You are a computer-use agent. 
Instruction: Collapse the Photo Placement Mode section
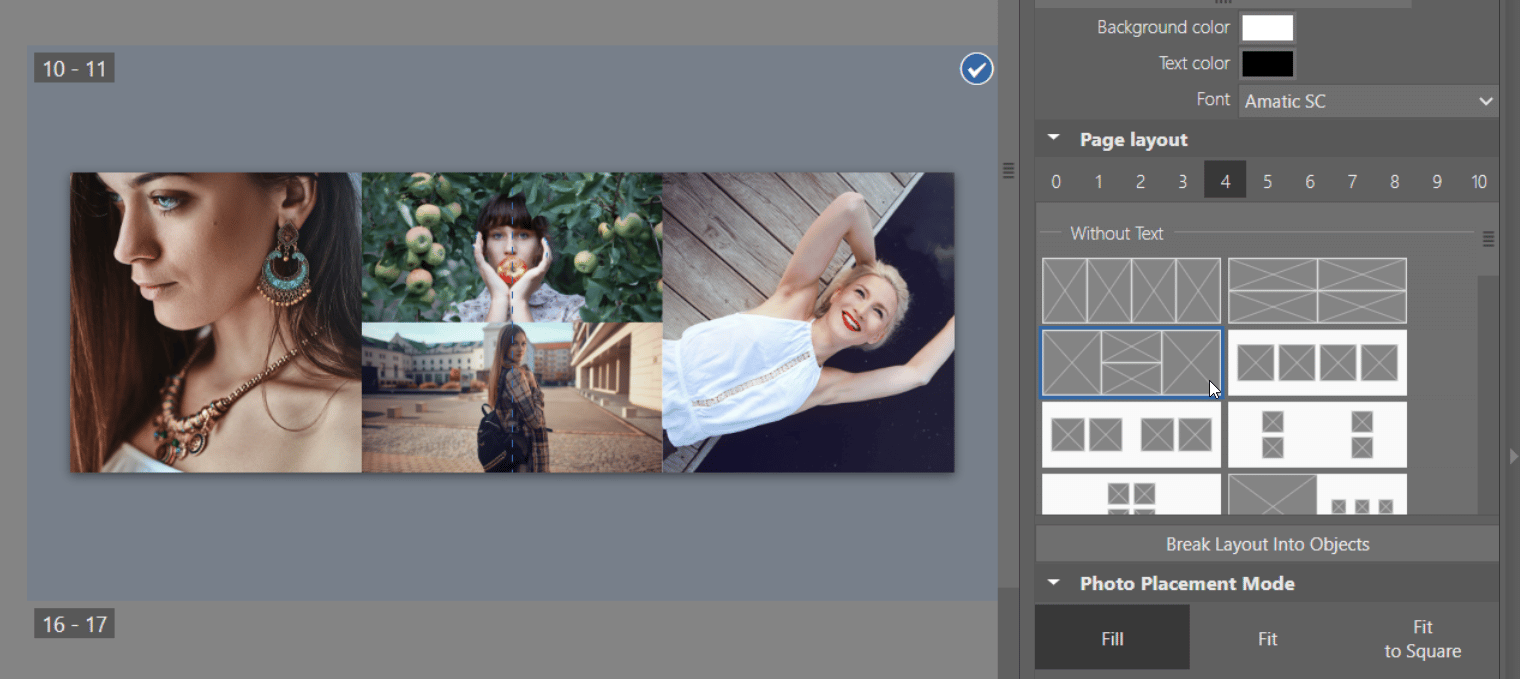(1053, 583)
